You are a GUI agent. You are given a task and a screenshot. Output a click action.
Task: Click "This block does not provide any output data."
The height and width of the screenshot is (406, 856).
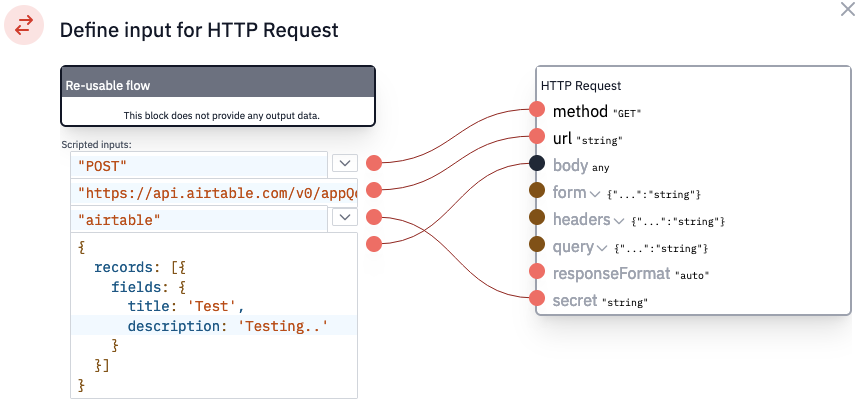222,115
